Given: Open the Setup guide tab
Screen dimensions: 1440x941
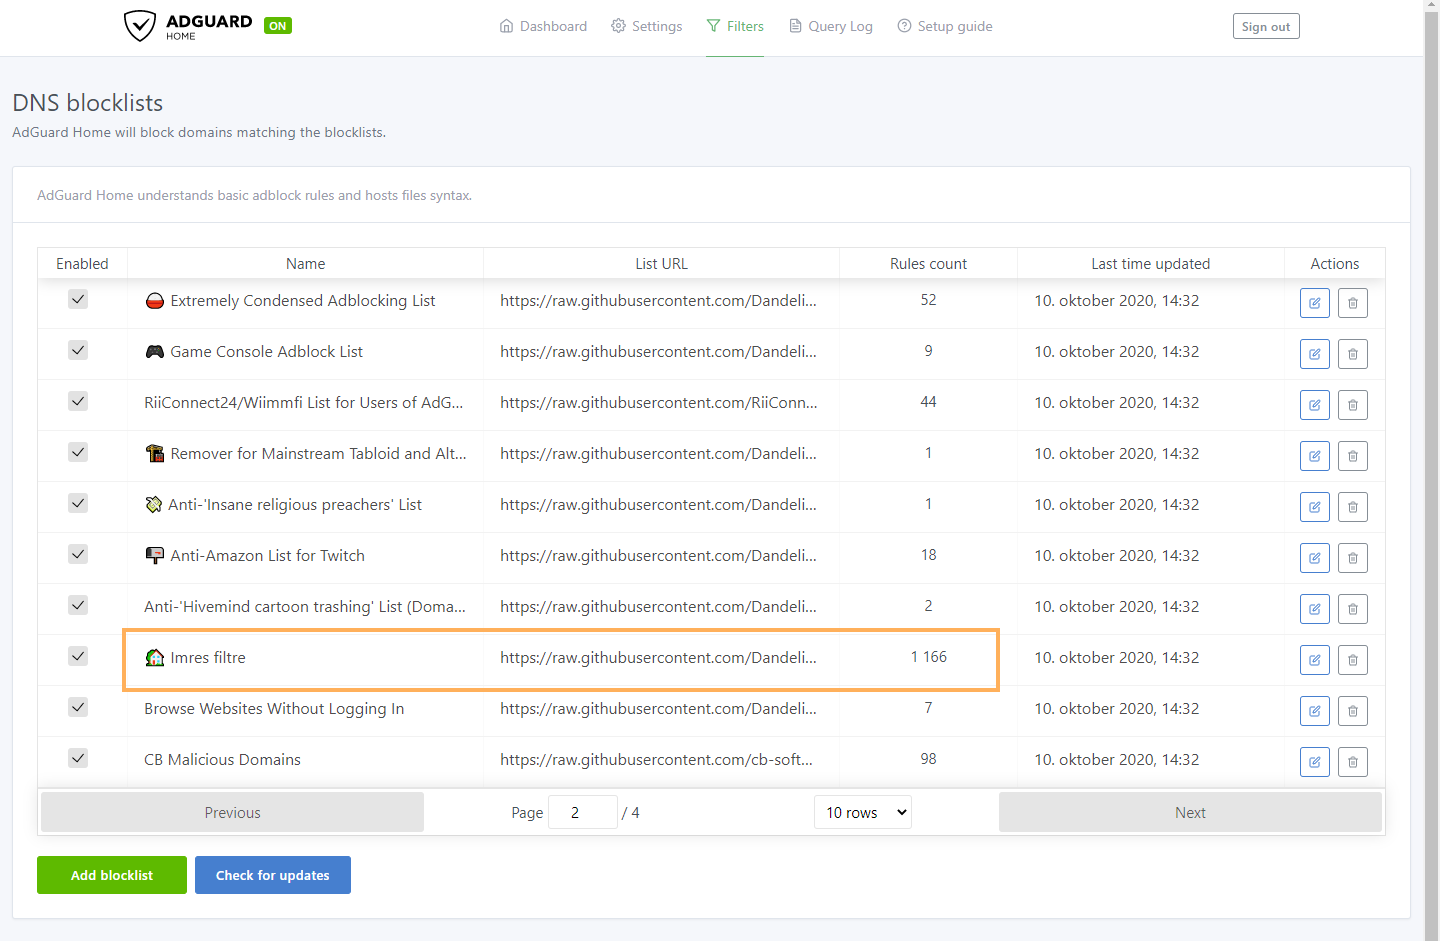Looking at the screenshot, I should pyautogui.click(x=945, y=26).
